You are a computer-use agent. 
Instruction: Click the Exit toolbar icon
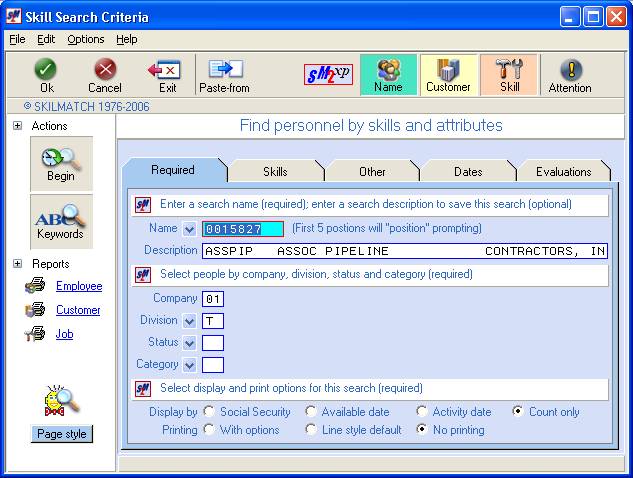pyautogui.click(x=165, y=70)
